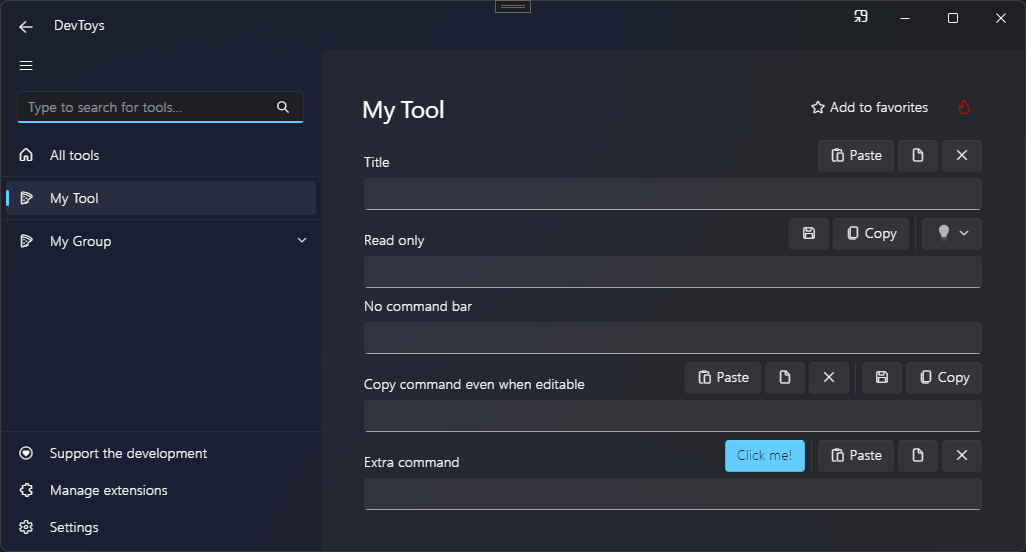This screenshot has height=552, width=1026.
Task: Toggle compact overlay mode in title bar
Action: [861, 17]
